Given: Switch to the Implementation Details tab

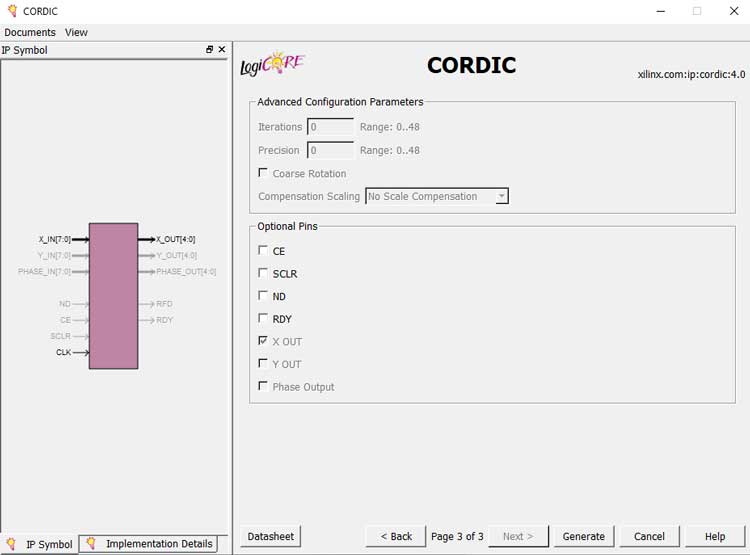Looking at the screenshot, I should (x=148, y=544).
